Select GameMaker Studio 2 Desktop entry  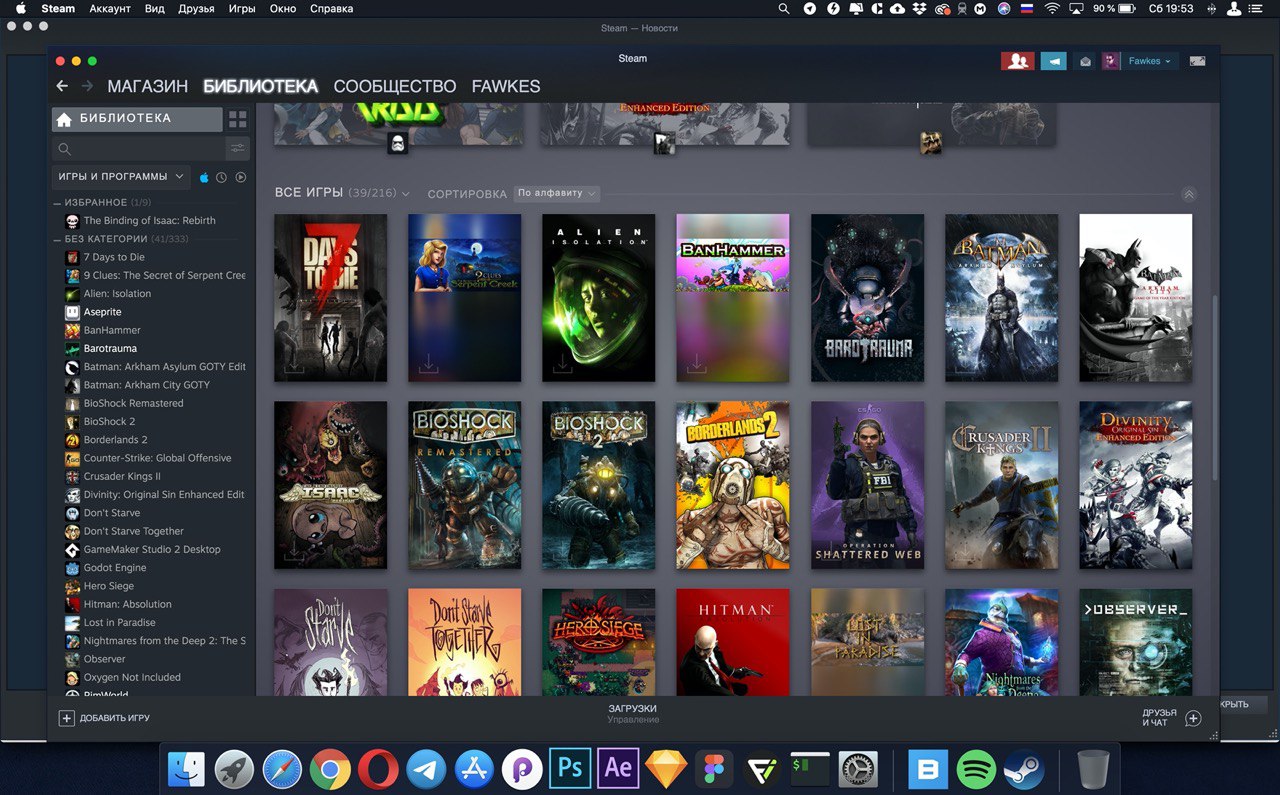pos(152,549)
